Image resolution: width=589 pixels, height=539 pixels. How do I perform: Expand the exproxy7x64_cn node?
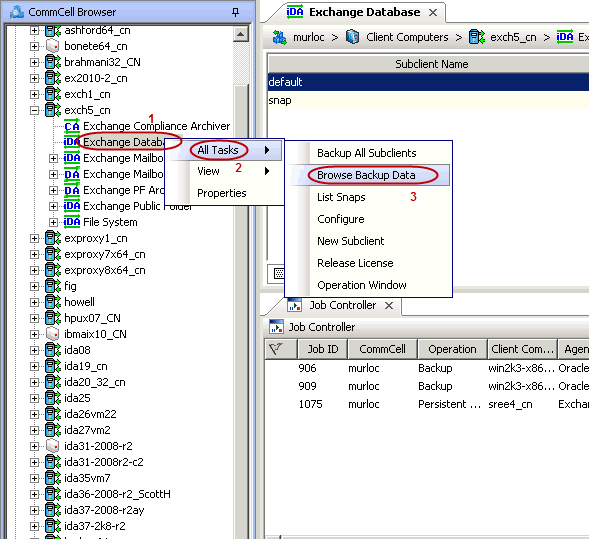pos(34,254)
